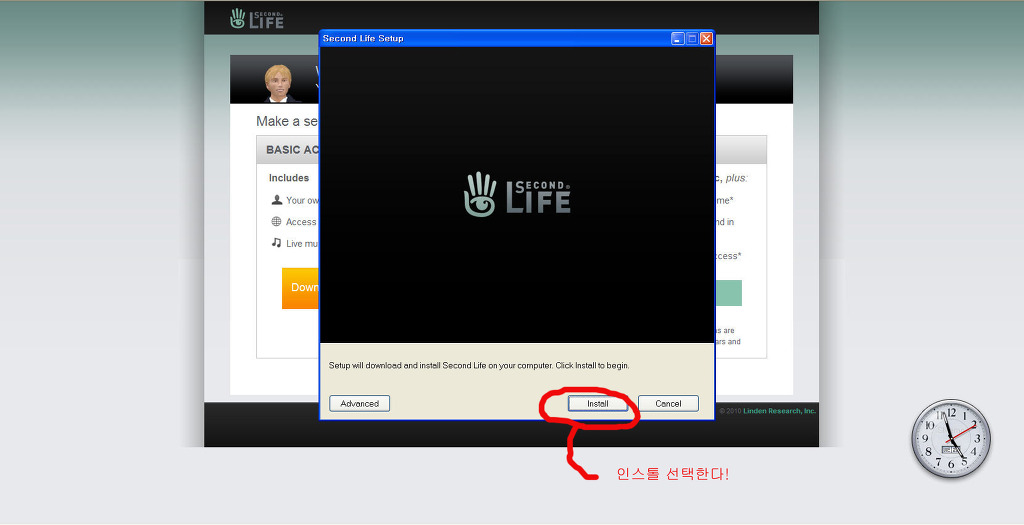
Task: Minimize the Second Life Setup window
Action: click(678, 39)
